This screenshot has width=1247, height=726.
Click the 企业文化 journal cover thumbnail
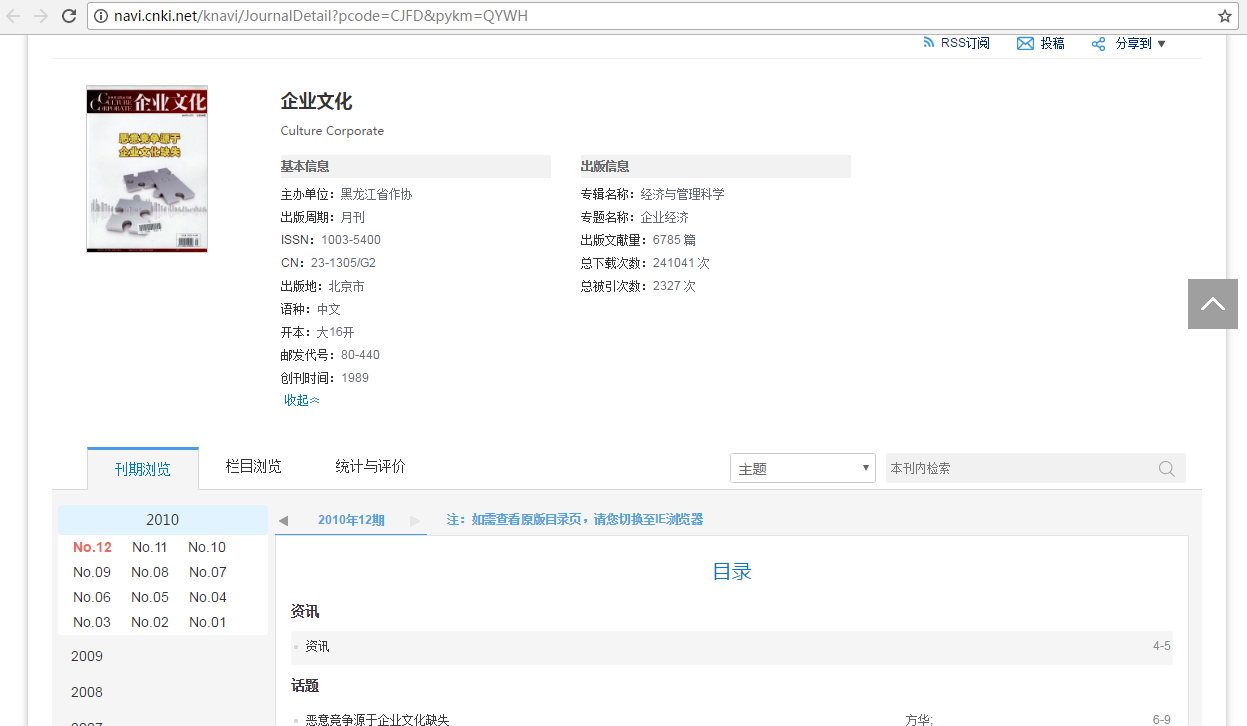click(x=147, y=169)
